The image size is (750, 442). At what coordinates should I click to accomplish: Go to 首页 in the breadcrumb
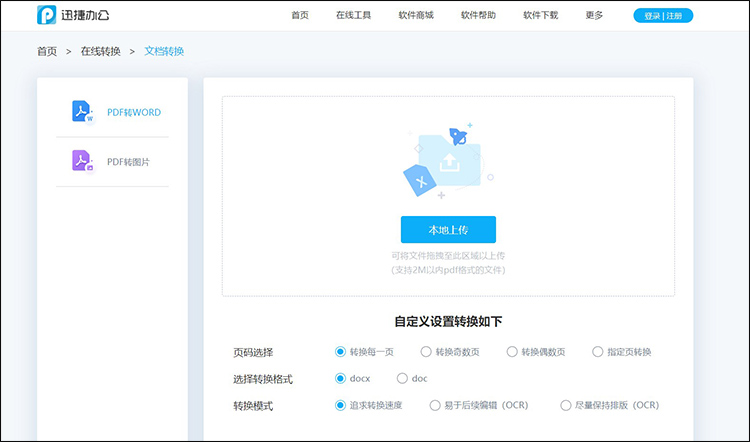point(47,51)
